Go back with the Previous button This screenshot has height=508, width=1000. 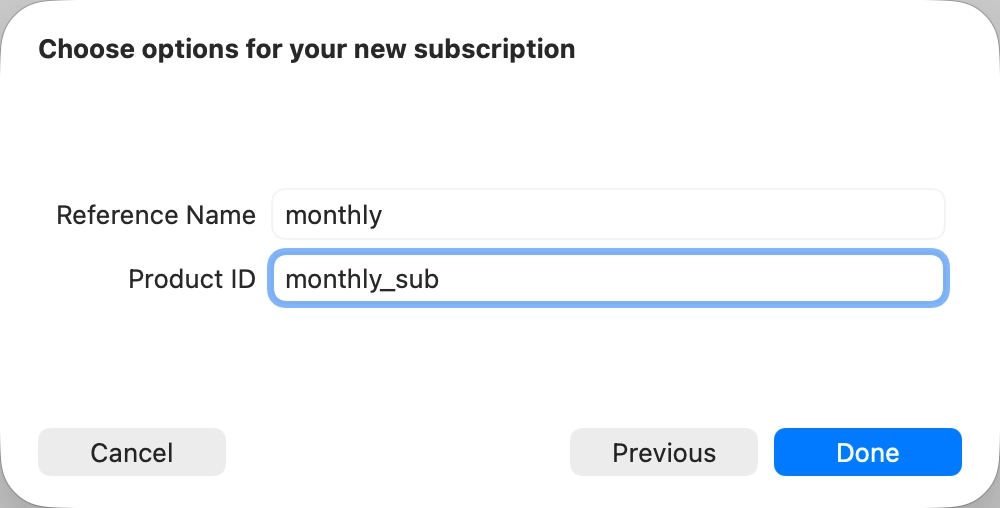(664, 452)
